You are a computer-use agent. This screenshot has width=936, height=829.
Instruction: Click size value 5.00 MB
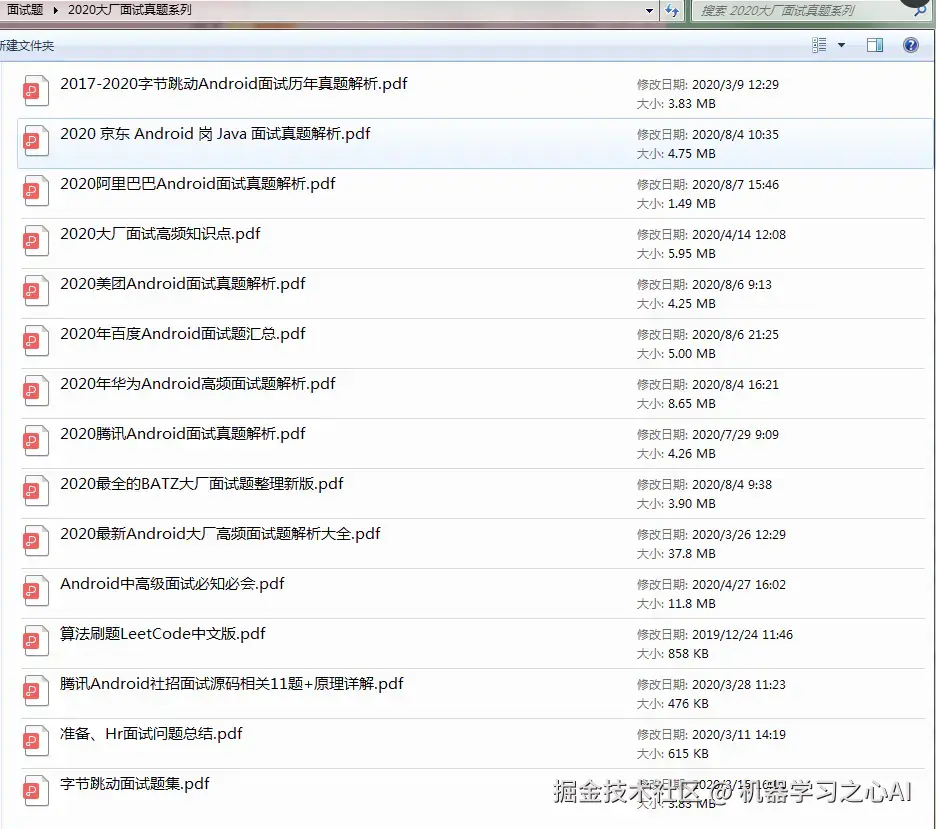coord(691,354)
